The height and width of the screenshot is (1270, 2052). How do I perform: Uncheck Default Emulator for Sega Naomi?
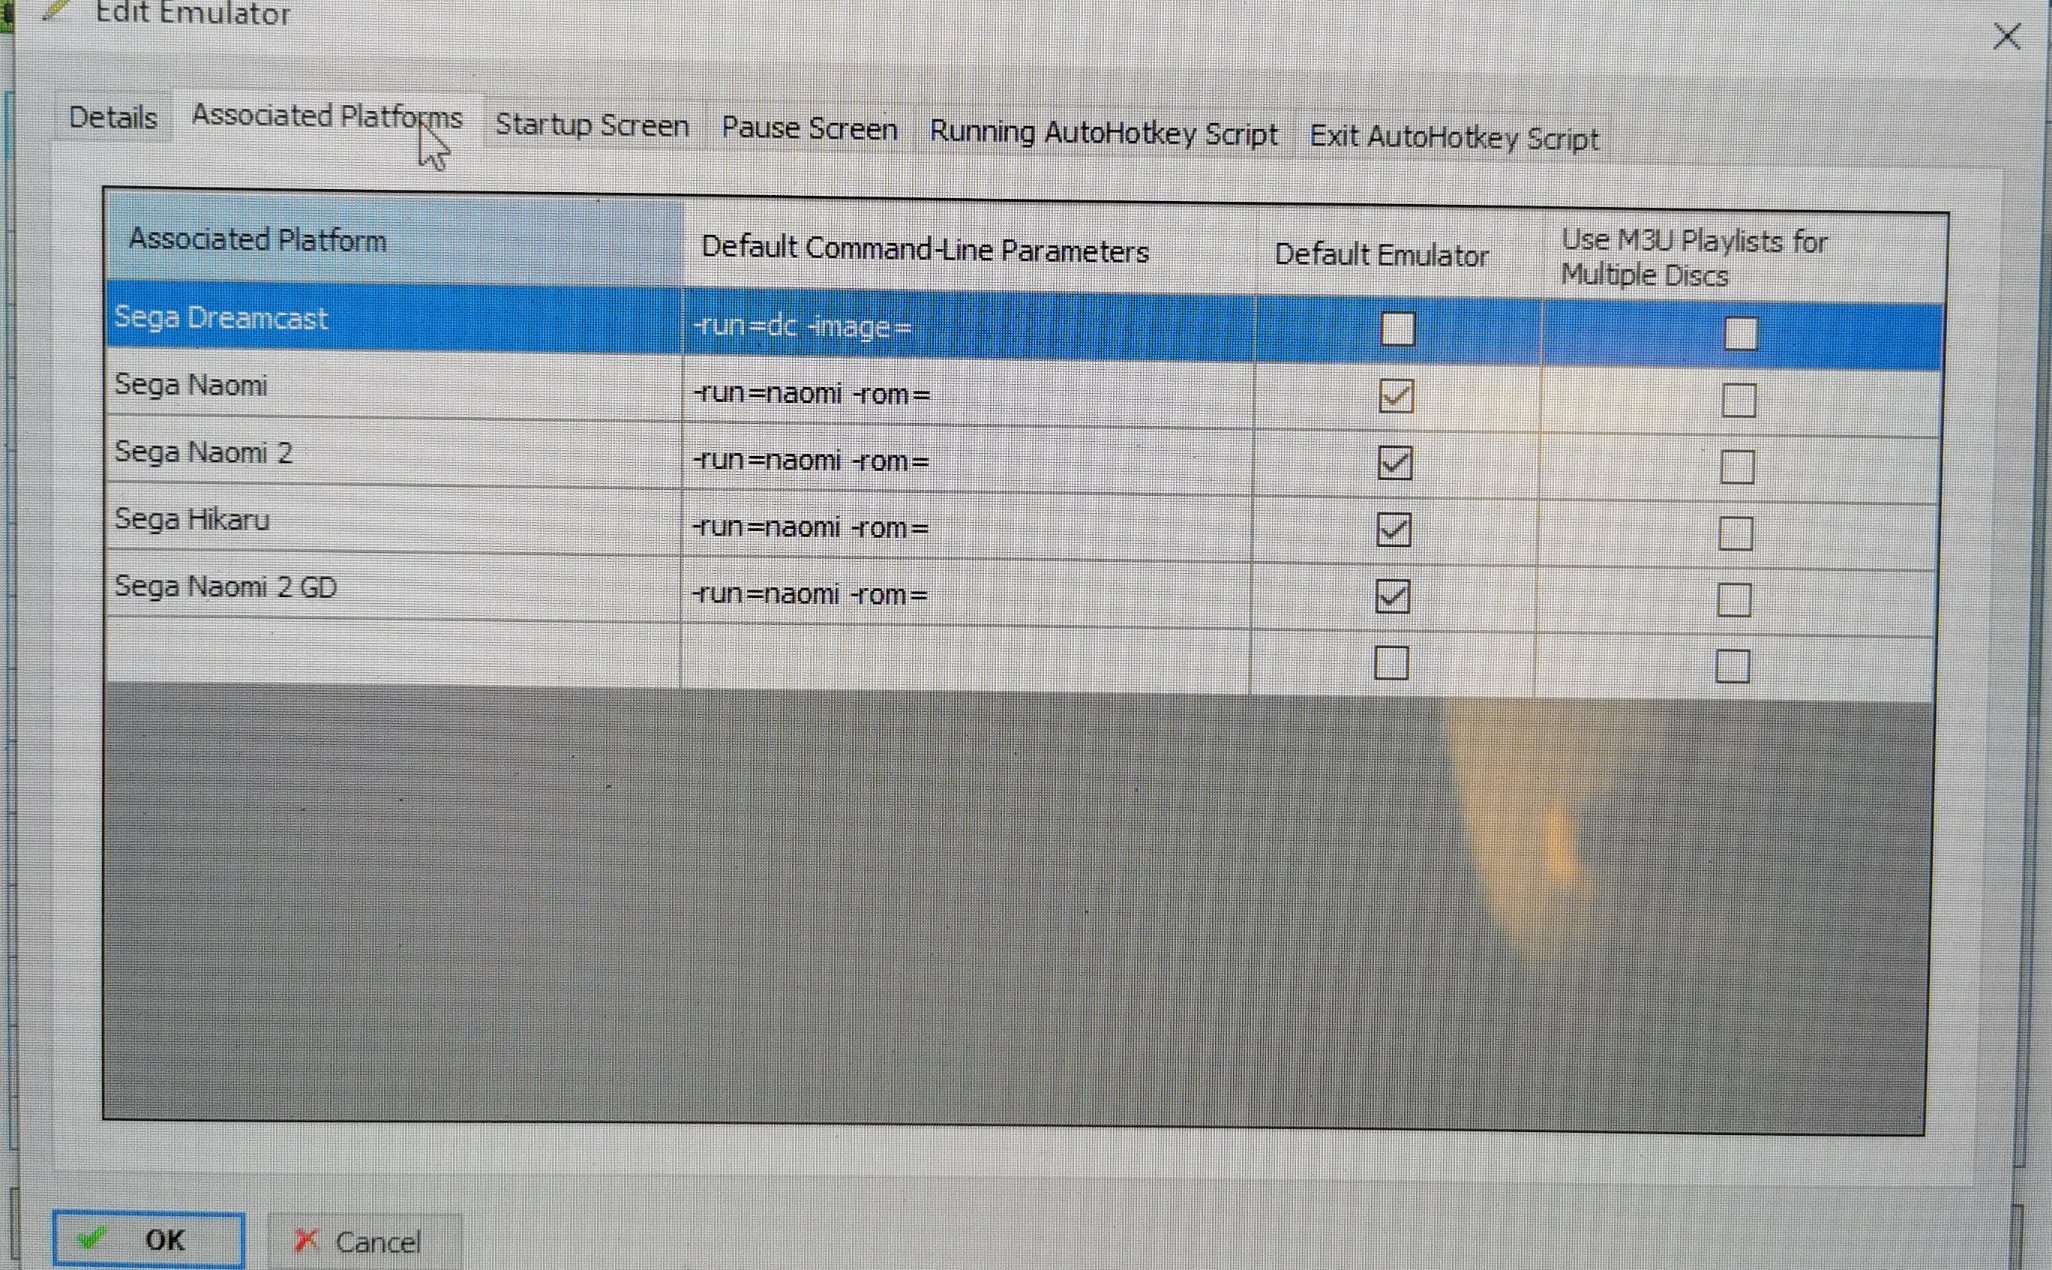tap(1396, 396)
